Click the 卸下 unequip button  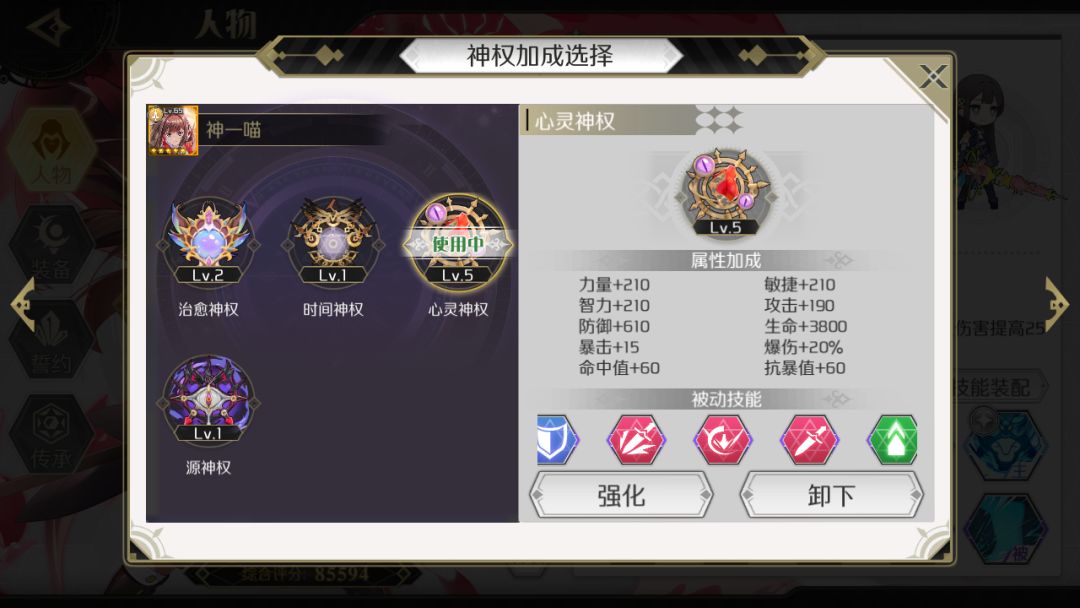[x=831, y=494]
